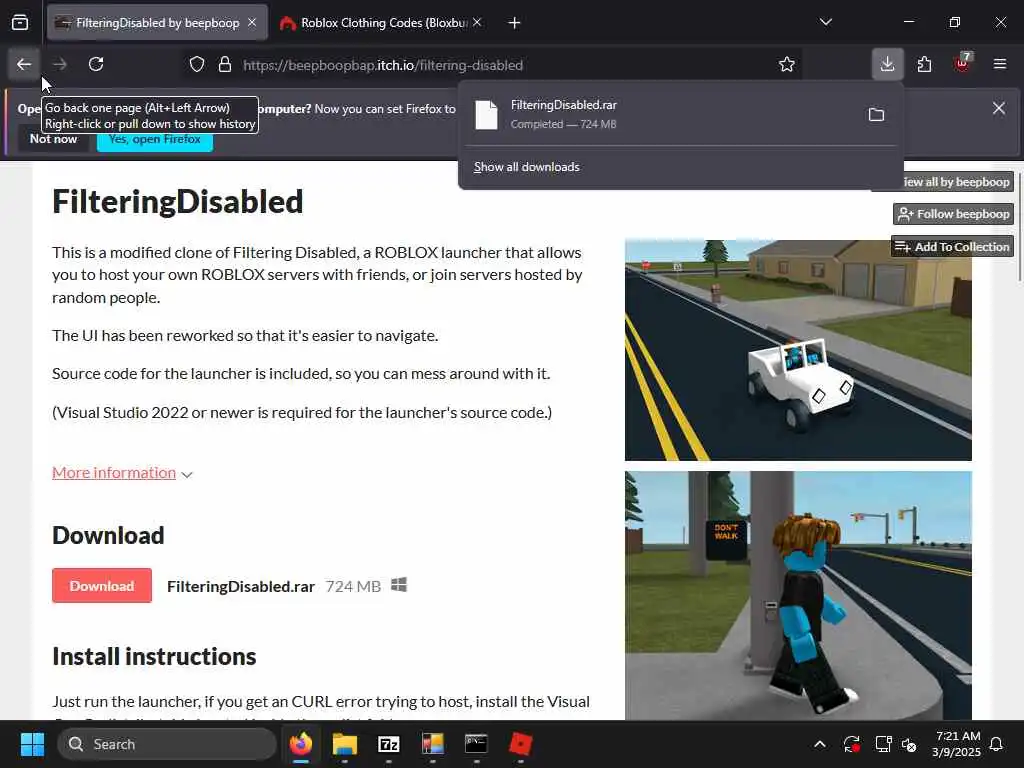This screenshot has height=768, width=1024.
Task: Toggle the downloads panel button
Action: [x=888, y=64]
